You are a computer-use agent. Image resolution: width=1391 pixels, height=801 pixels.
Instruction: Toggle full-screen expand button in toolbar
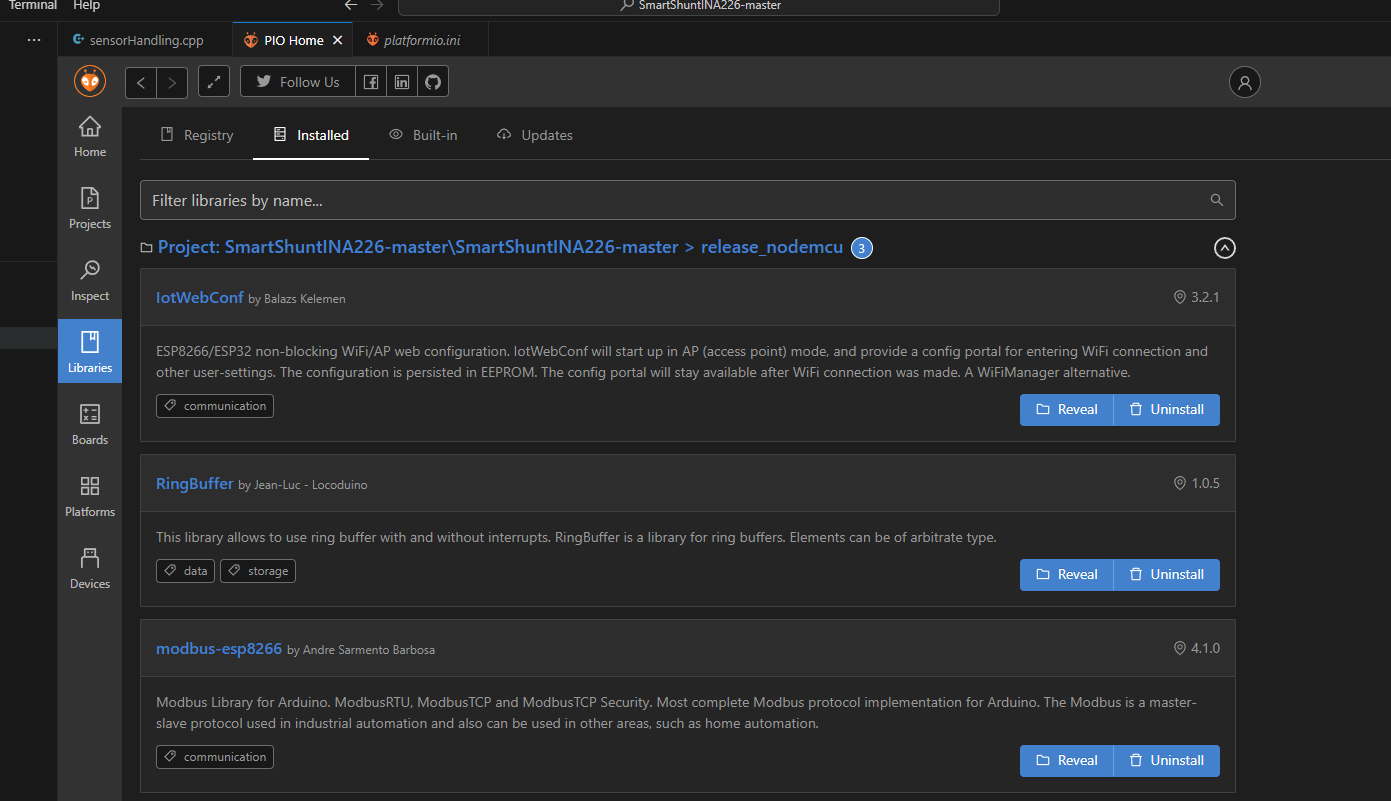pos(214,82)
